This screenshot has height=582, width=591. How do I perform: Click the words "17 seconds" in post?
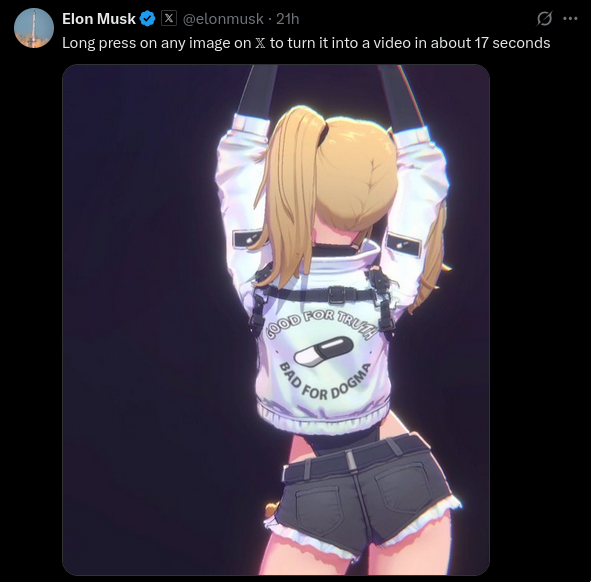pos(512,43)
